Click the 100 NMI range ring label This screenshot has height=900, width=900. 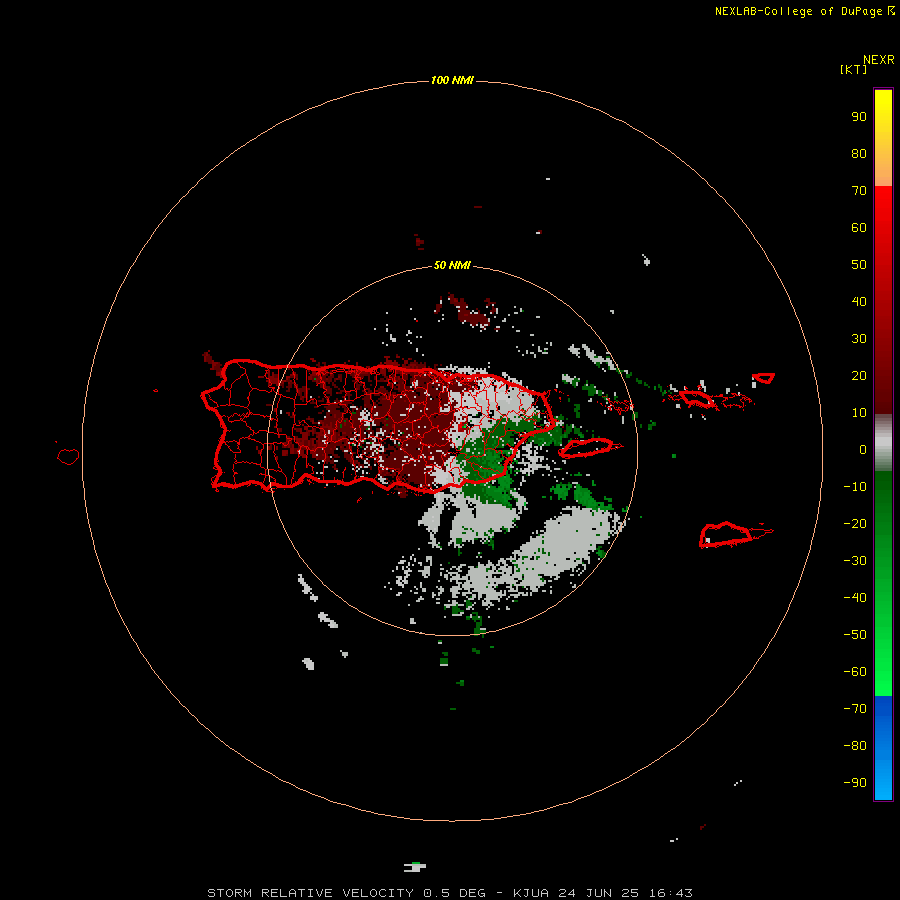coord(452,80)
